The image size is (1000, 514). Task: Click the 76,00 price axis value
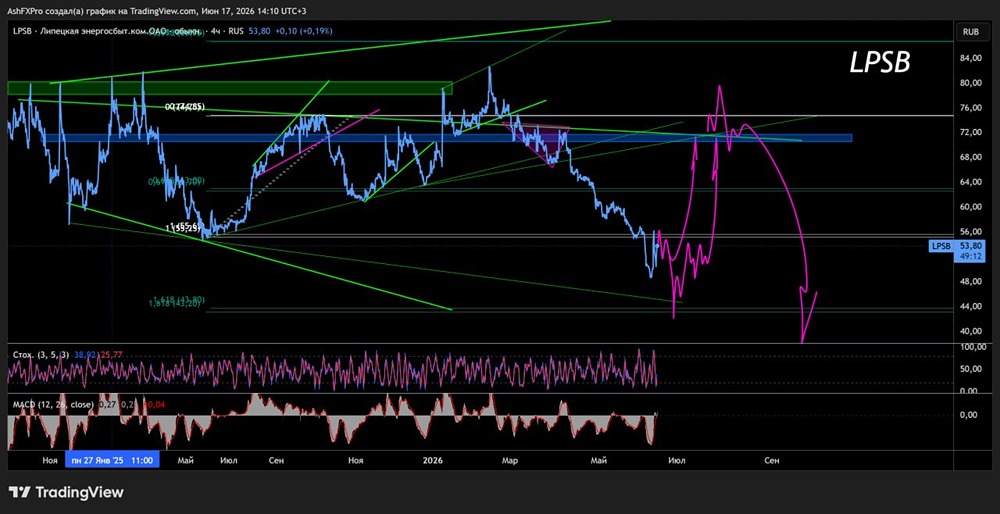click(973, 108)
